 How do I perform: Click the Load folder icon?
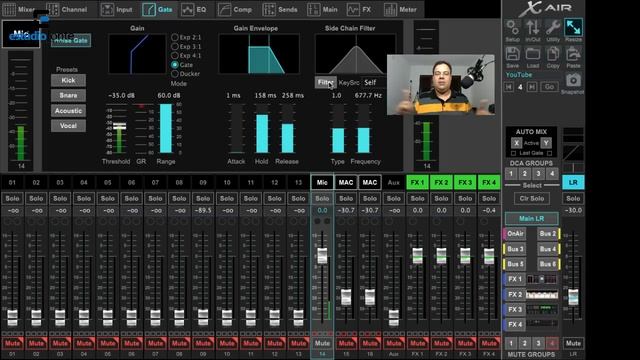[x=533, y=54]
